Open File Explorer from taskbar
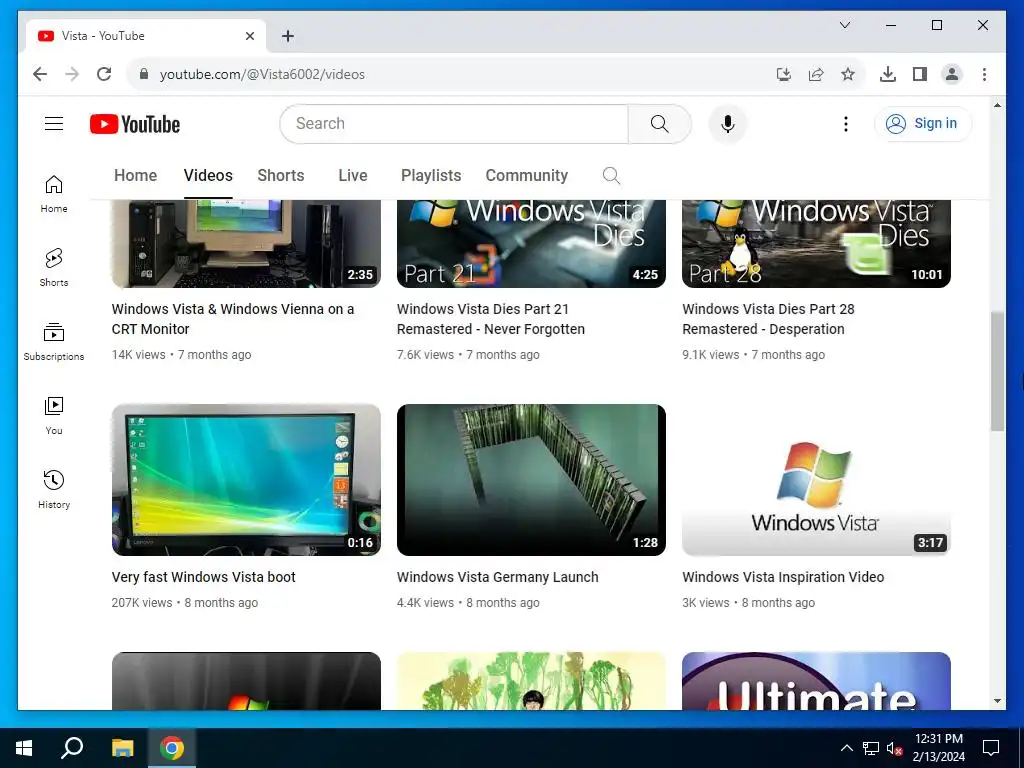Screen dimensions: 1024x768 pos(122,748)
